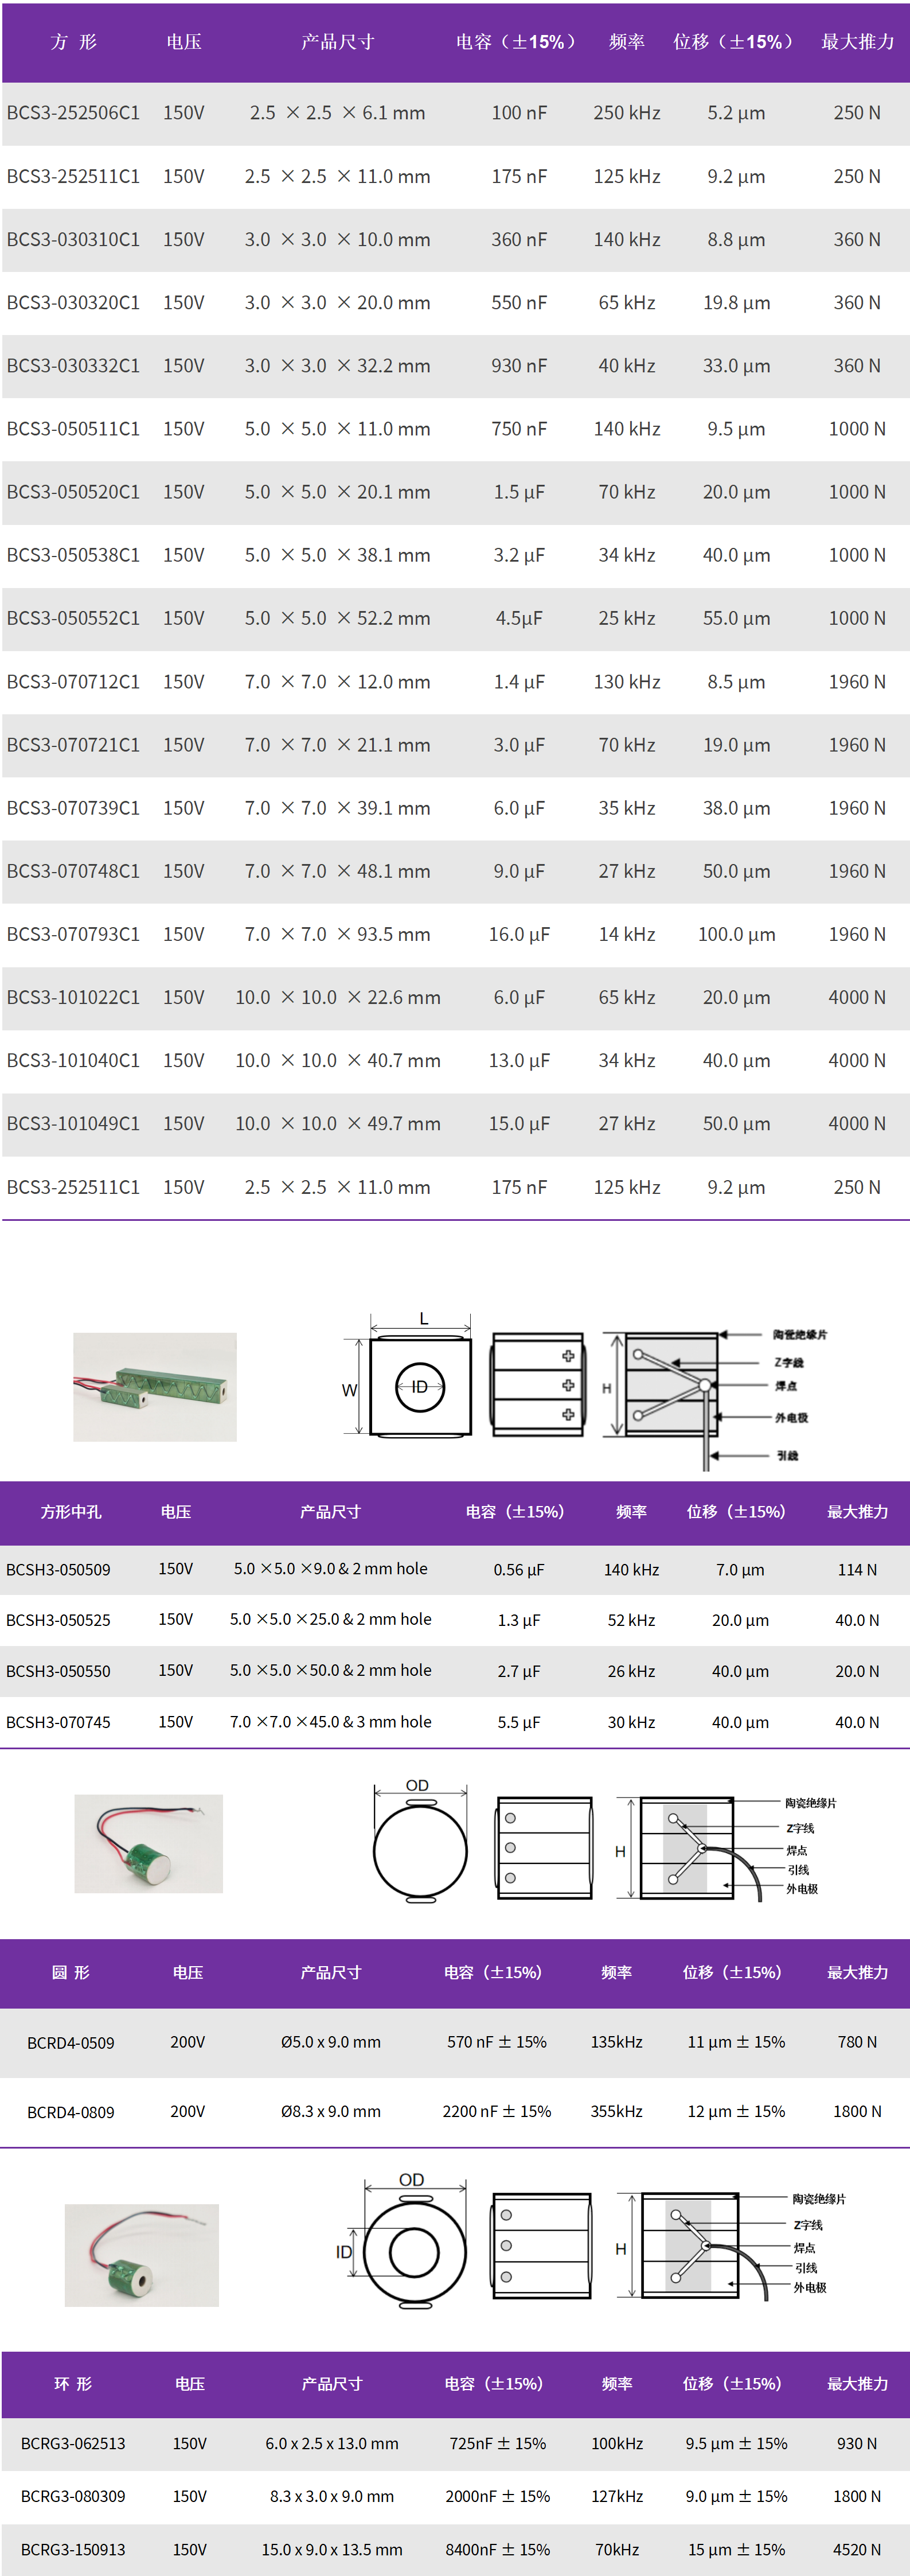Click the 100.0 μm displacement value
Viewport: 910px width, 2576px height.
click(x=736, y=934)
